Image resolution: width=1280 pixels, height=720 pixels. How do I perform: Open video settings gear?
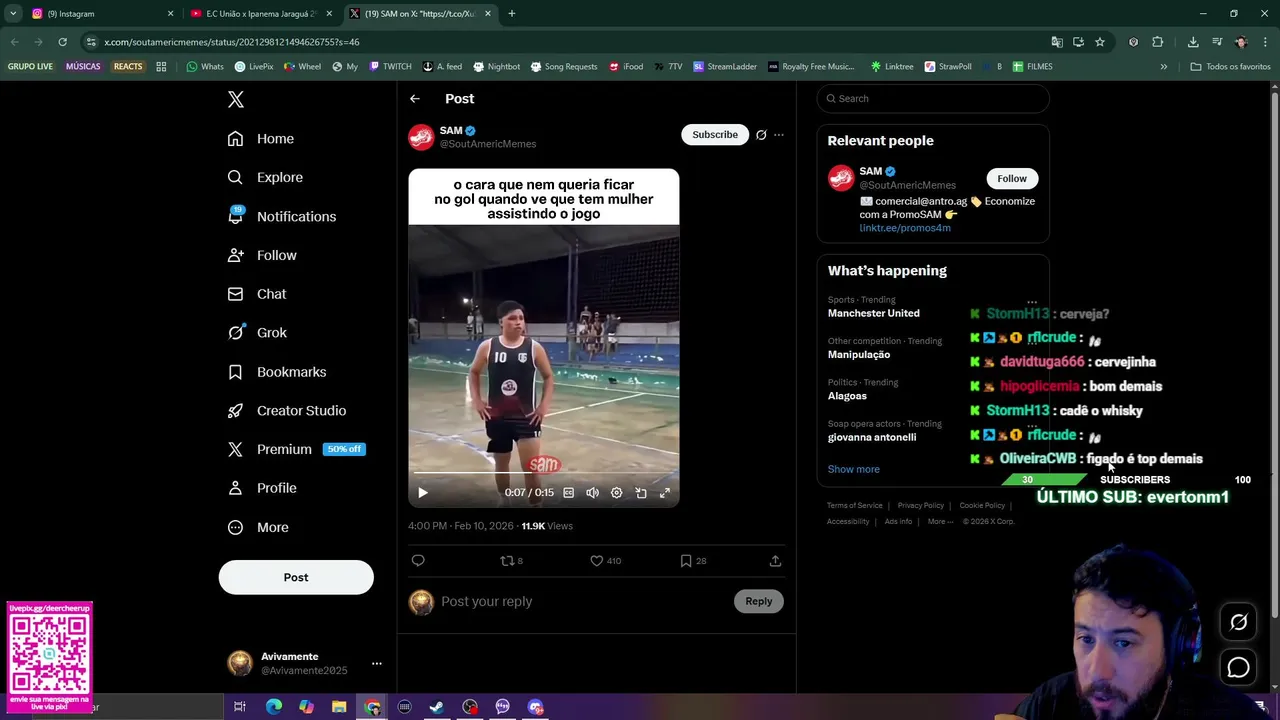point(616,492)
